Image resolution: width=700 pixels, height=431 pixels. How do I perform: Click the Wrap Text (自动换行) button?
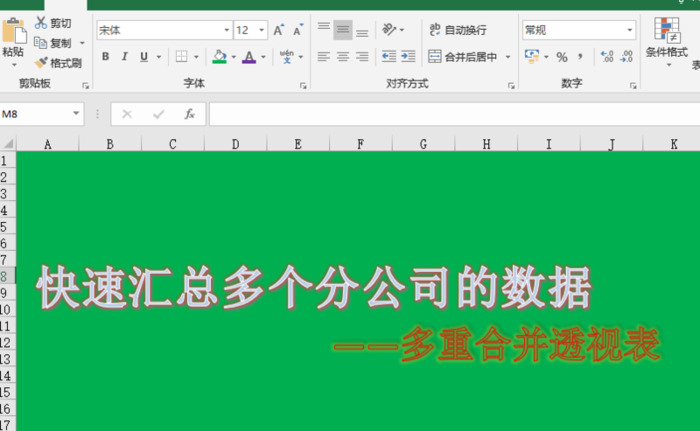point(458,30)
